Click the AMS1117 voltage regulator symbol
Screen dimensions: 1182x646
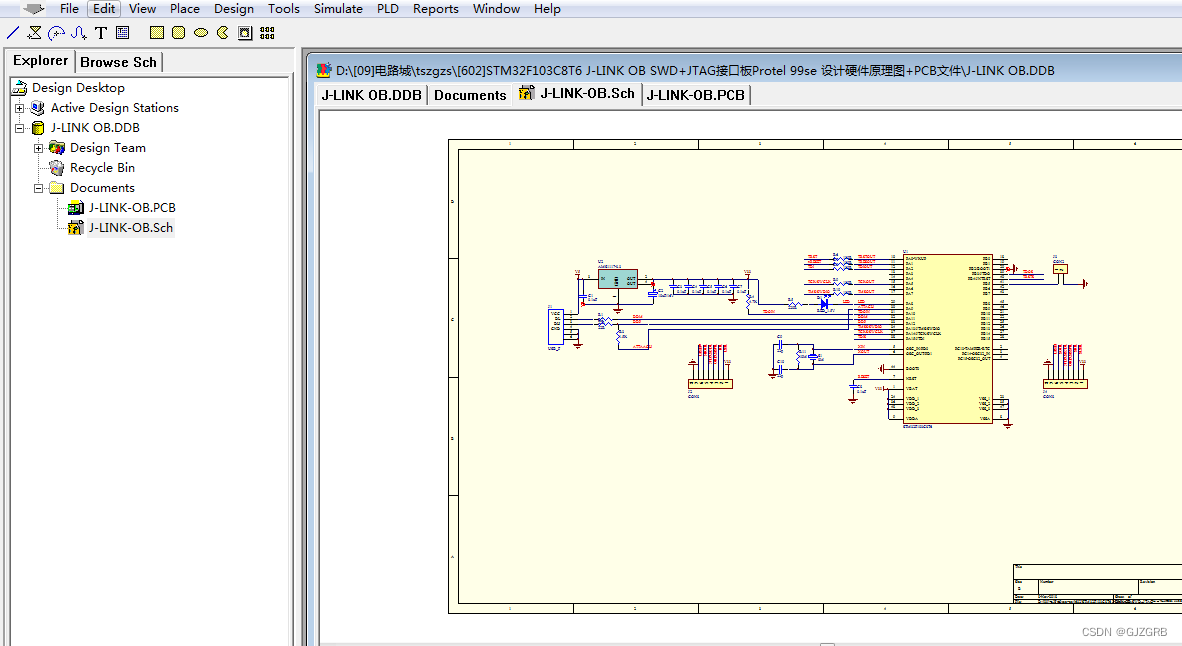[617, 279]
